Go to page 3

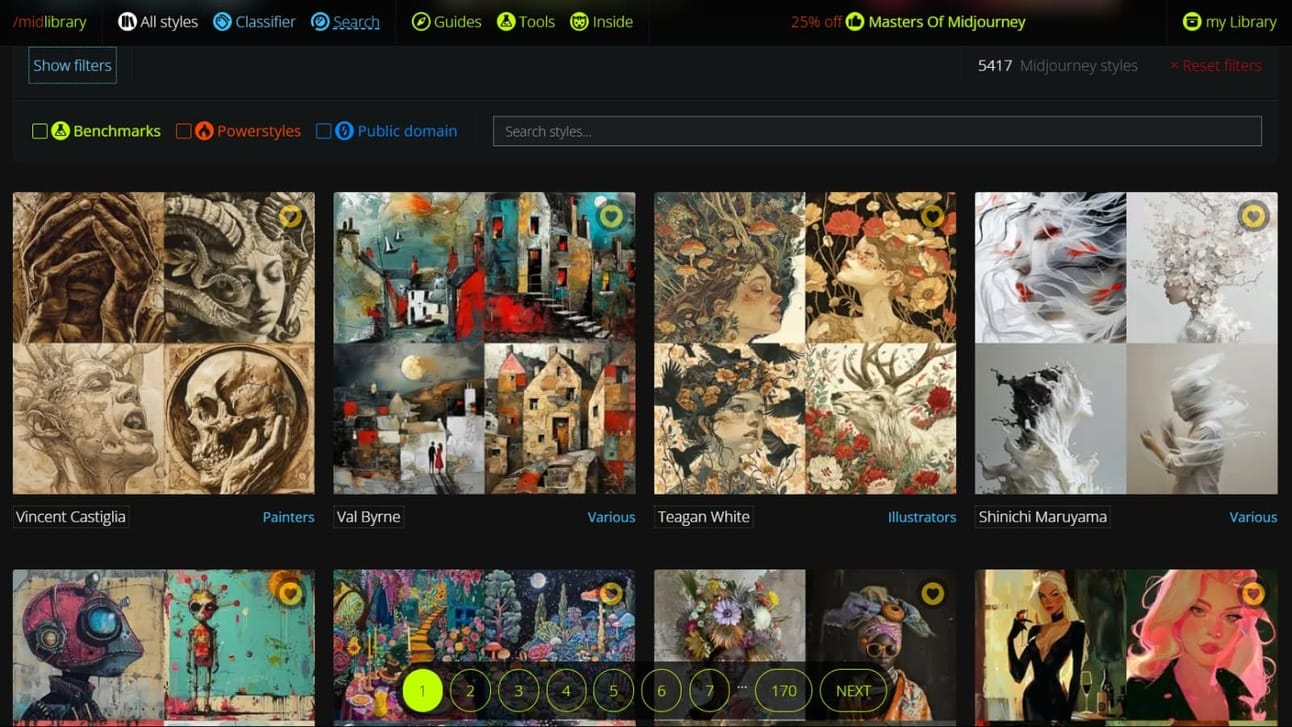point(518,691)
